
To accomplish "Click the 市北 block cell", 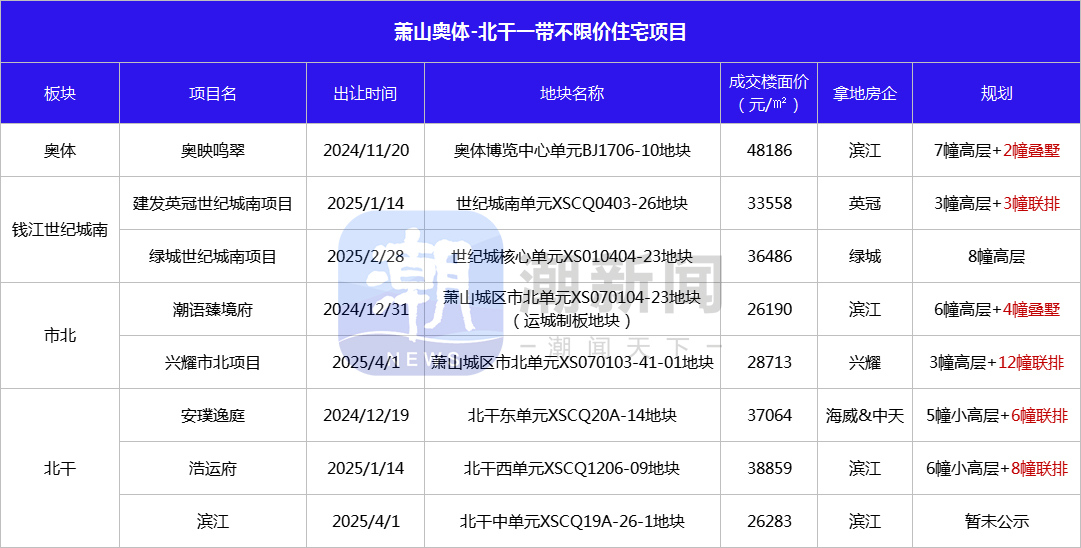I will click(60, 336).
